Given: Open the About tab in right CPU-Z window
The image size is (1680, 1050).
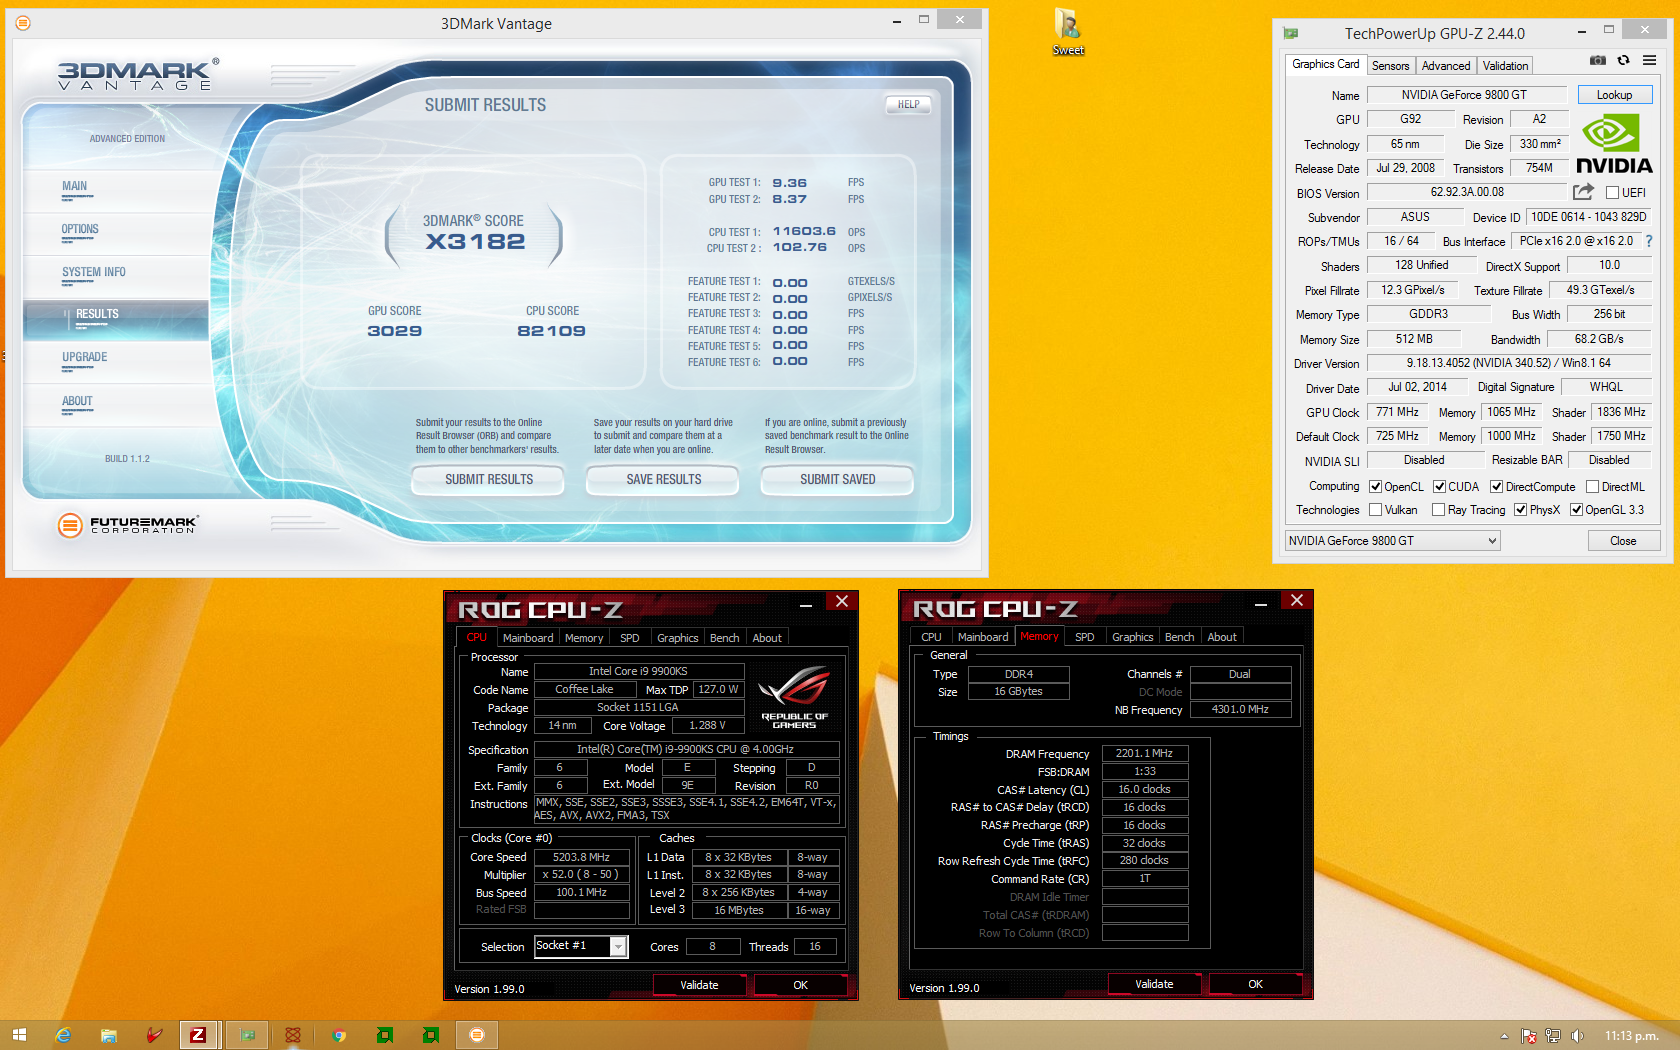Looking at the screenshot, I should (1222, 637).
